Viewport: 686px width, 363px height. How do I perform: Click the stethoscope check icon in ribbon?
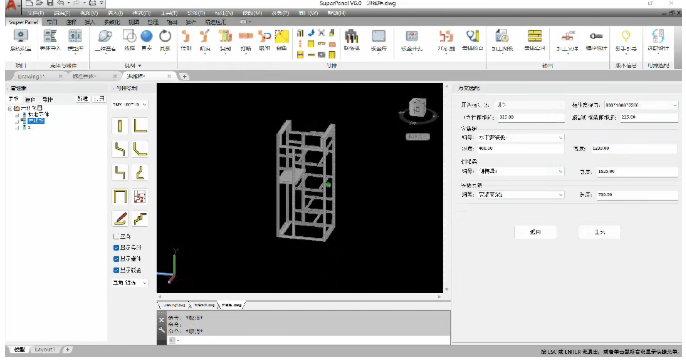472,35
